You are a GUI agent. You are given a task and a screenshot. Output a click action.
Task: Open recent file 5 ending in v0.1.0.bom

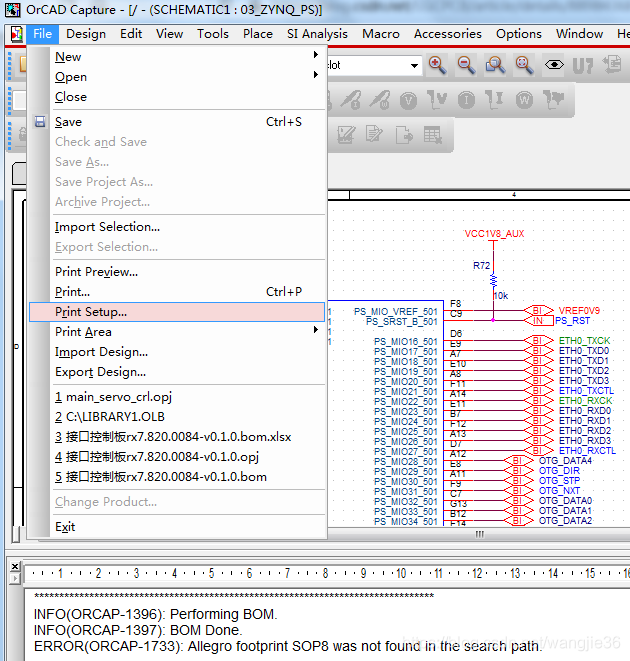pos(177,477)
